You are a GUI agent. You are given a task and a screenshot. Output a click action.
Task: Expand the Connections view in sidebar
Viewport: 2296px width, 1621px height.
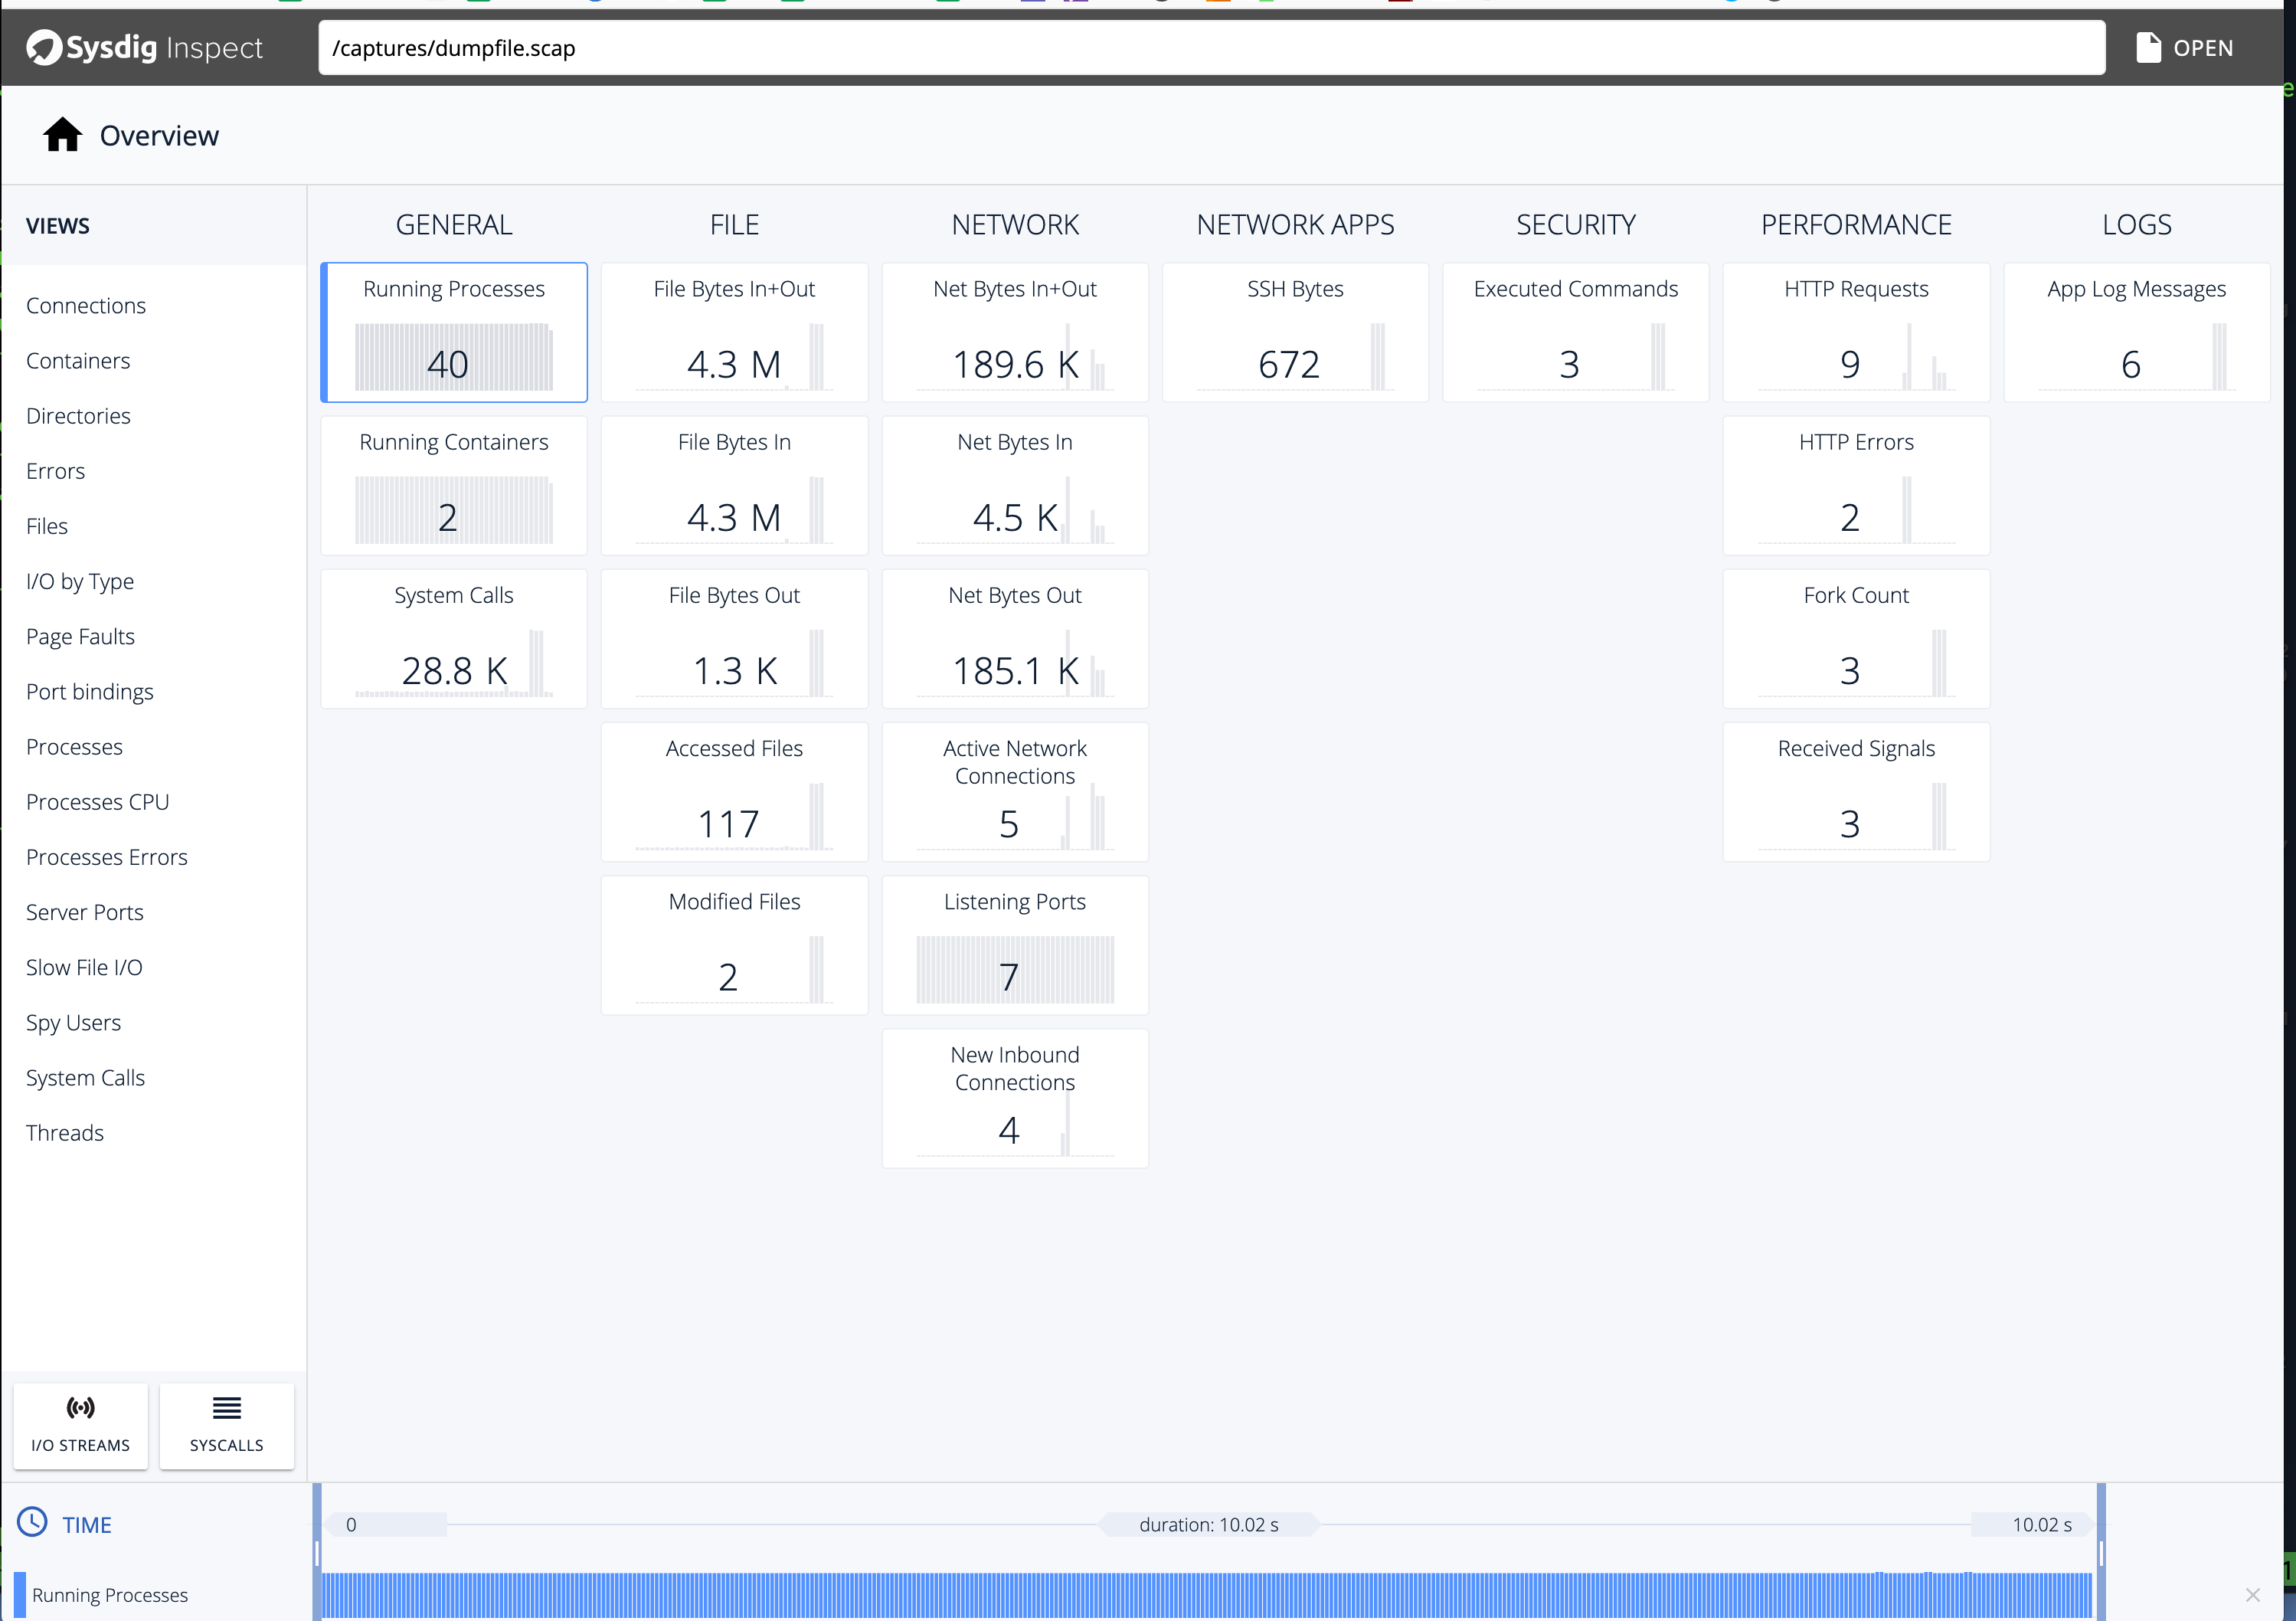tap(85, 305)
